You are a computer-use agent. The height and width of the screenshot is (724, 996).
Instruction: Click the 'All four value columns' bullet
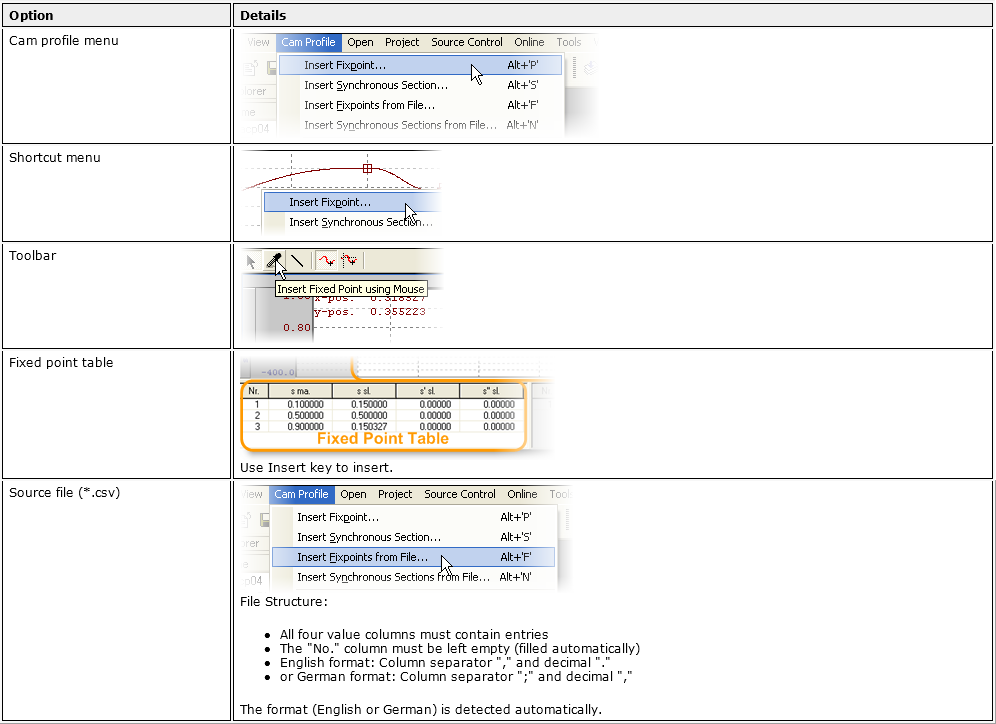point(414,634)
